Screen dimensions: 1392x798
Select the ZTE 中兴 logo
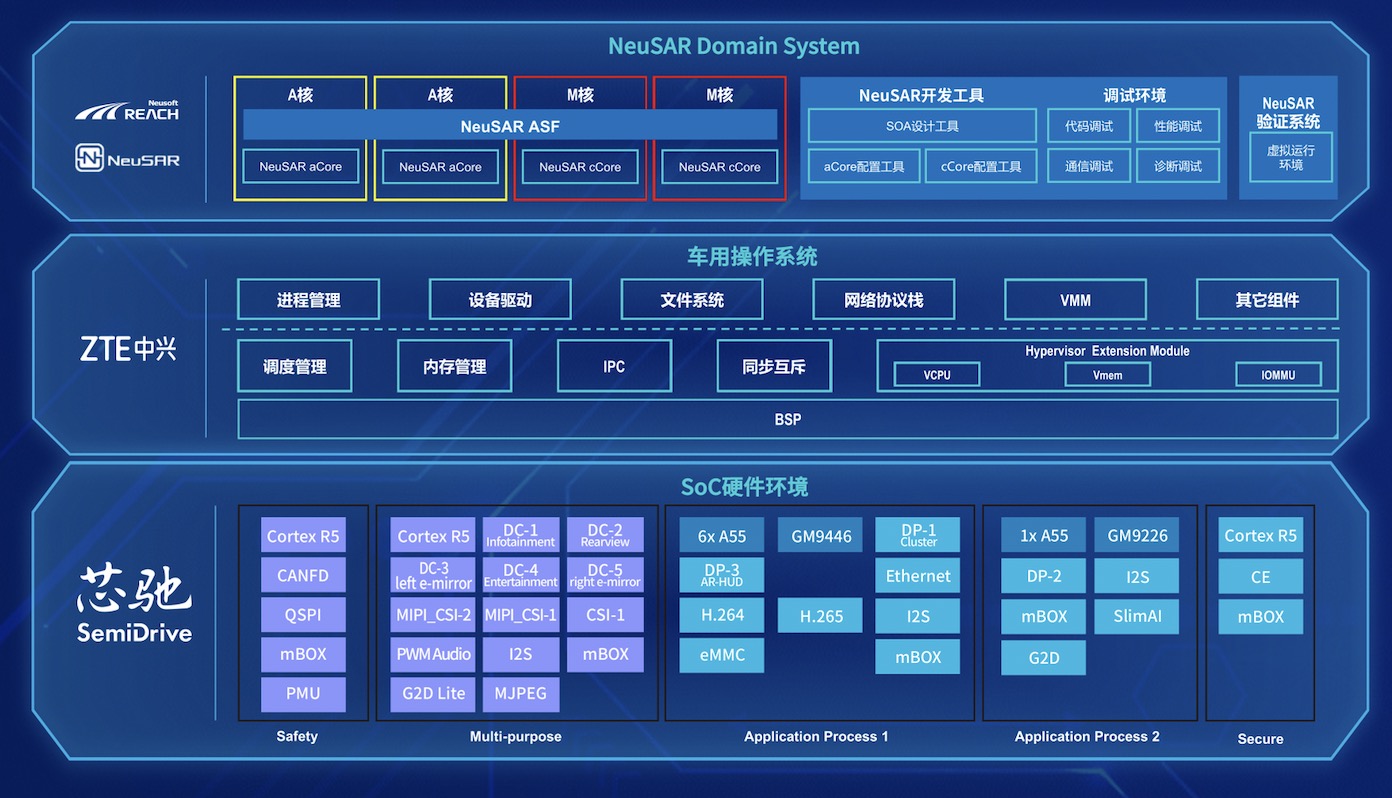pyautogui.click(x=127, y=349)
